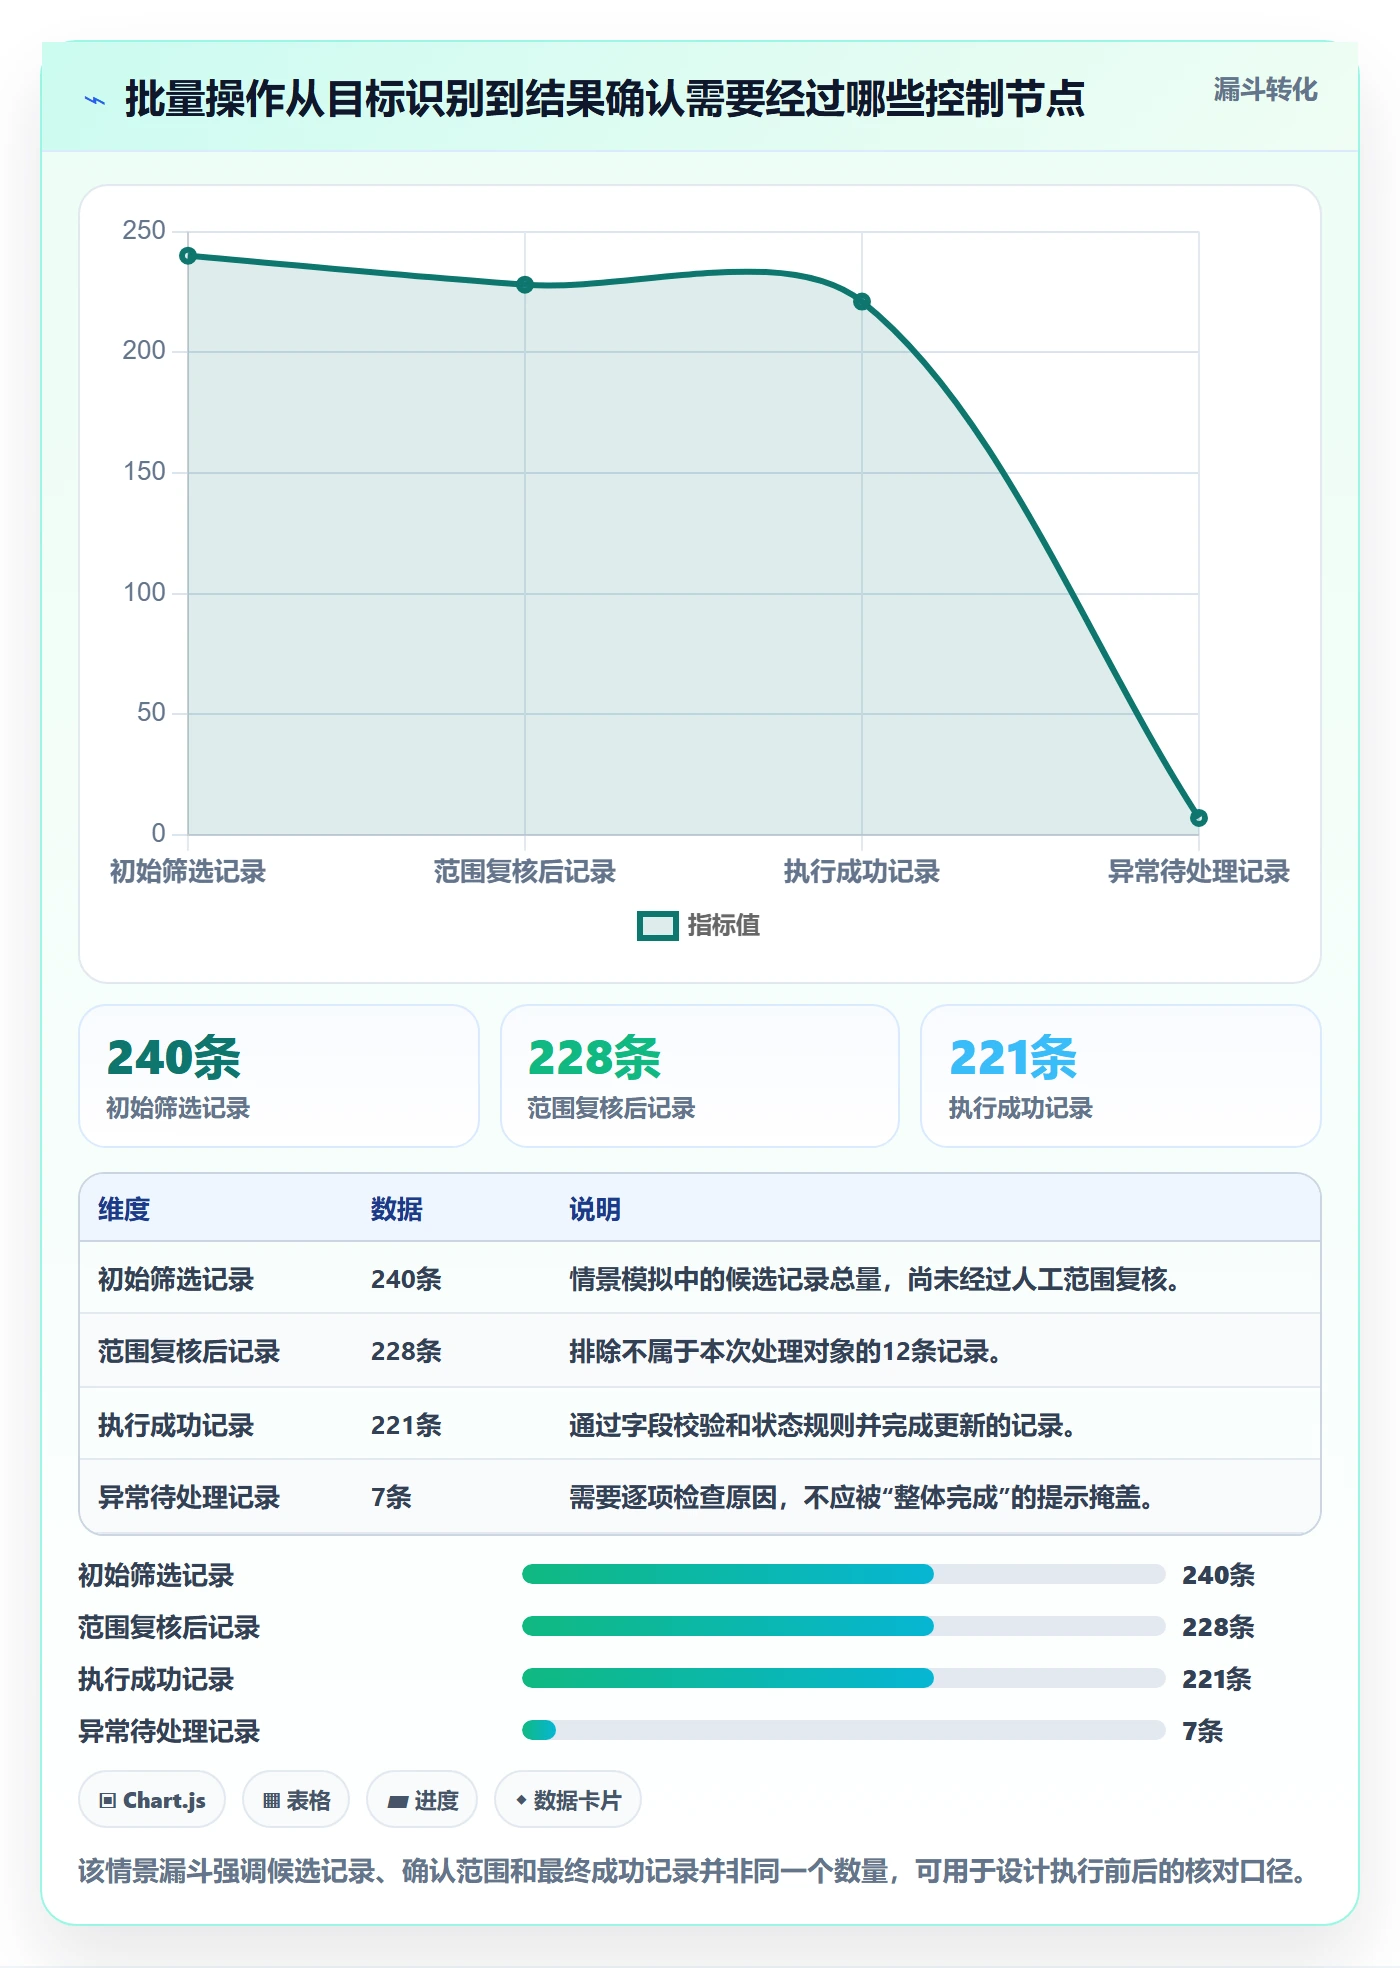Click the 范围复核后记录 data point on the chart

coord(525,285)
